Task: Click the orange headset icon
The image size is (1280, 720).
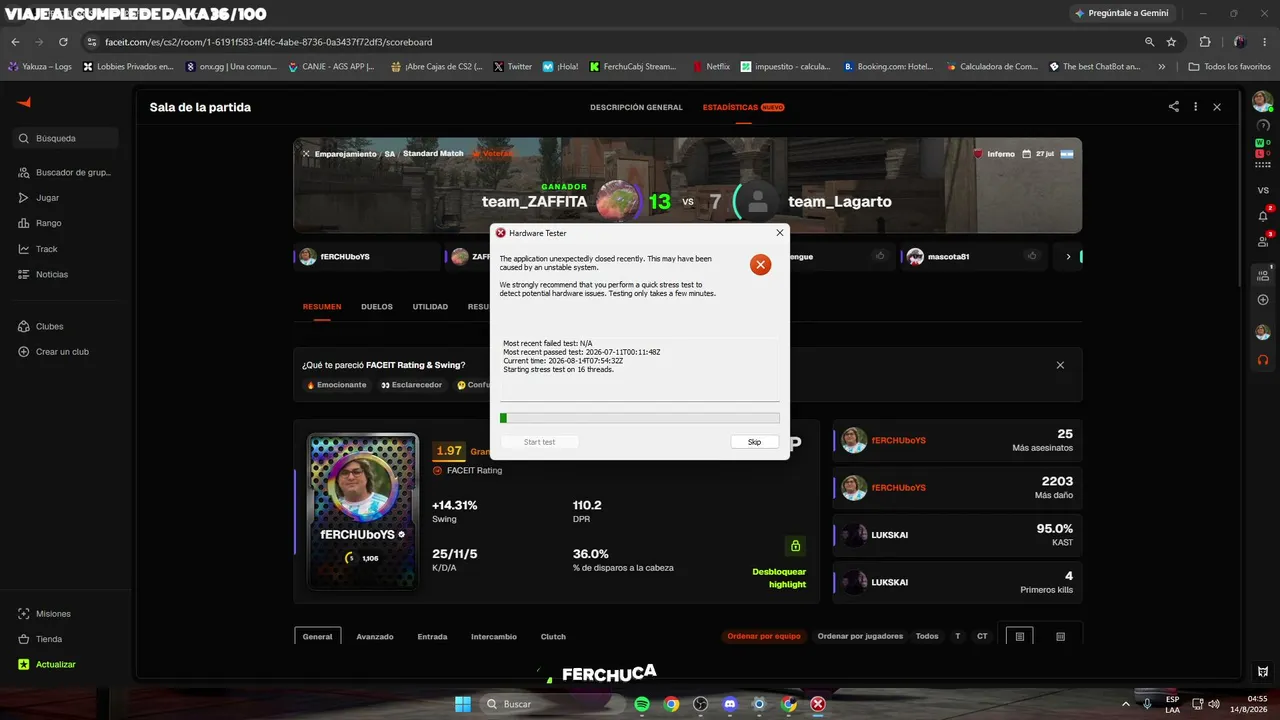Action: 1263,360
